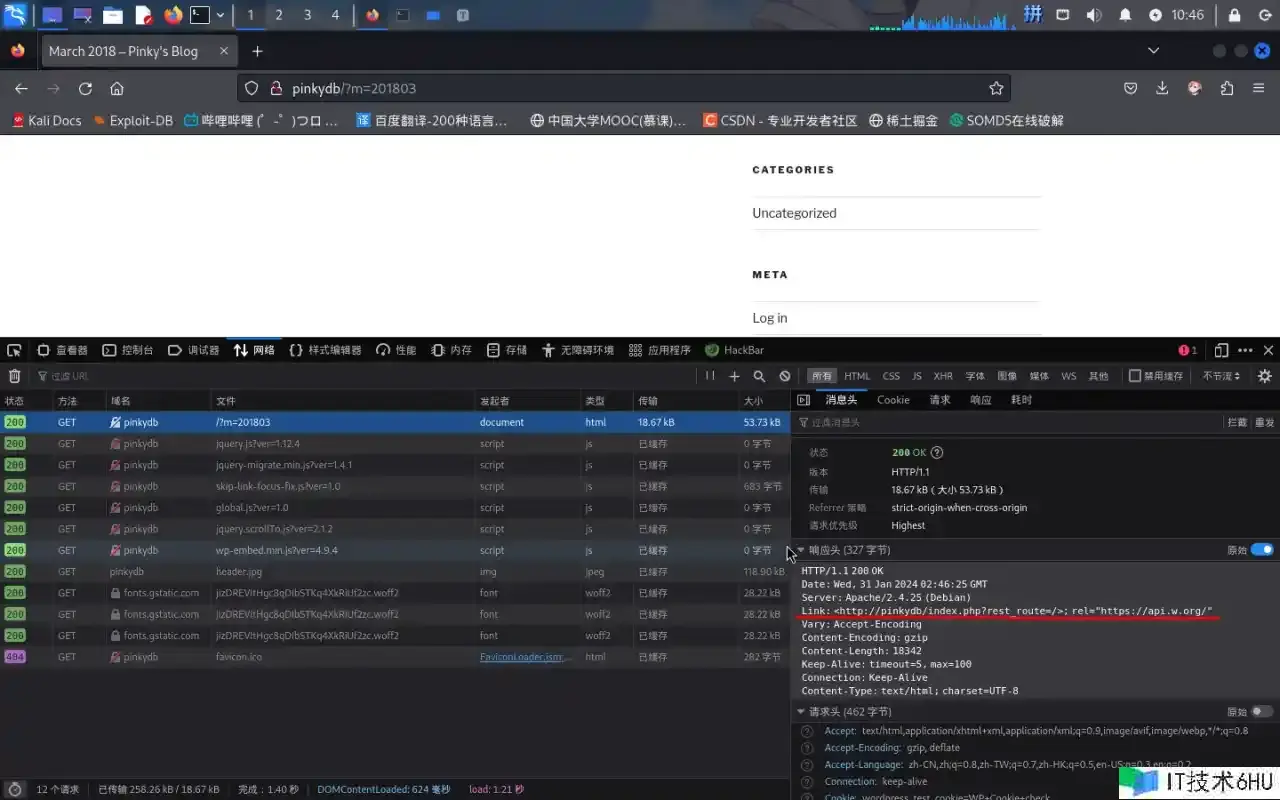Open request blocking icon in network toolbar
1280x800 pixels.
[x=785, y=376]
